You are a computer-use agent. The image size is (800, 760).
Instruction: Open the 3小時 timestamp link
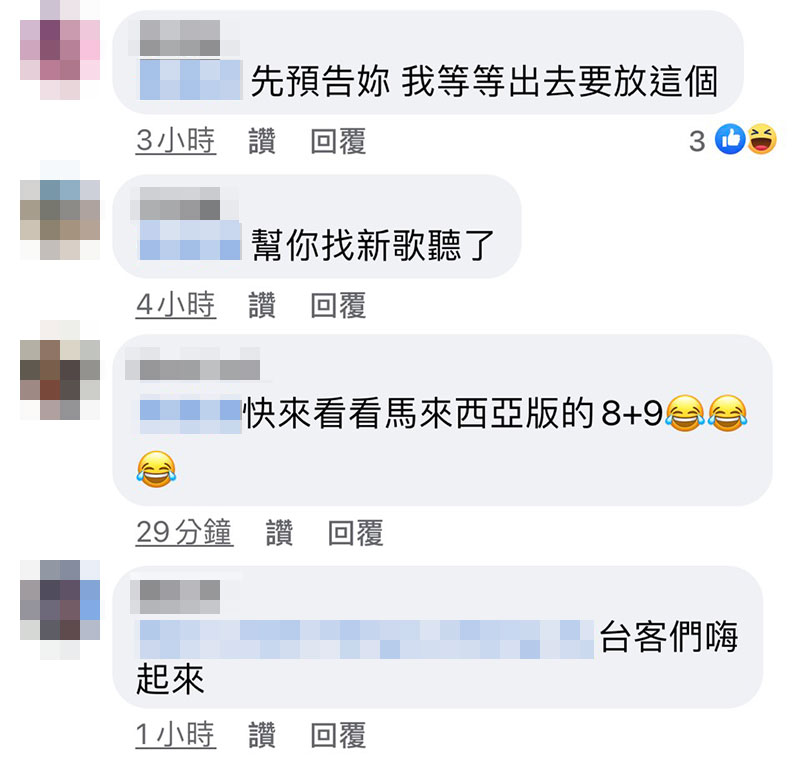(176, 141)
